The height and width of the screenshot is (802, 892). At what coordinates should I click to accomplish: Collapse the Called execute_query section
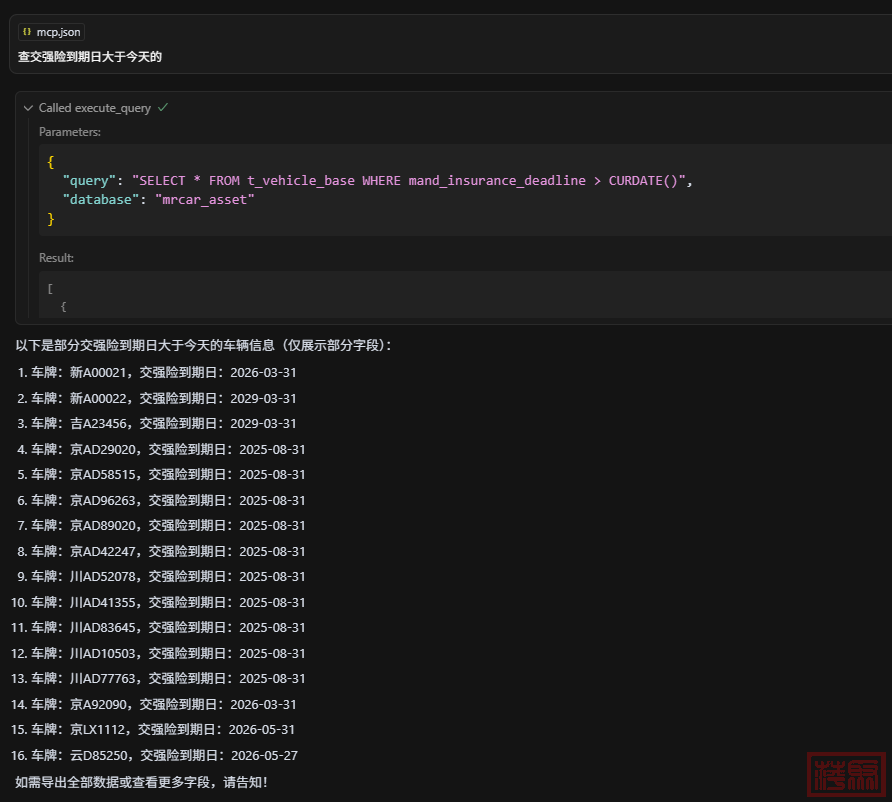coord(28,108)
